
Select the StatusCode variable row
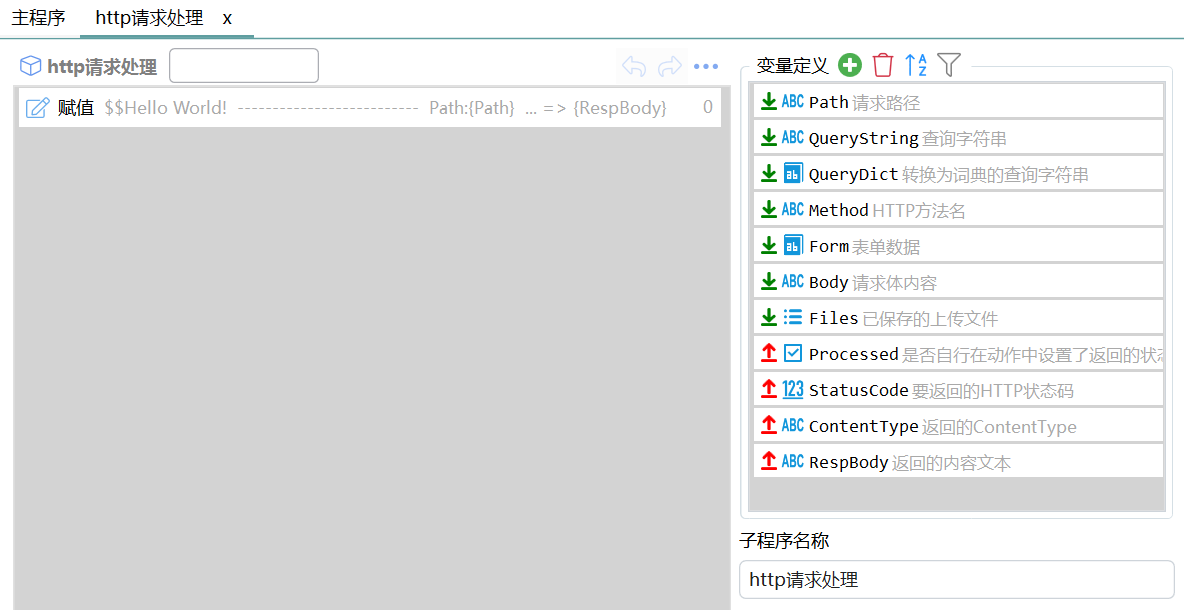coord(958,390)
